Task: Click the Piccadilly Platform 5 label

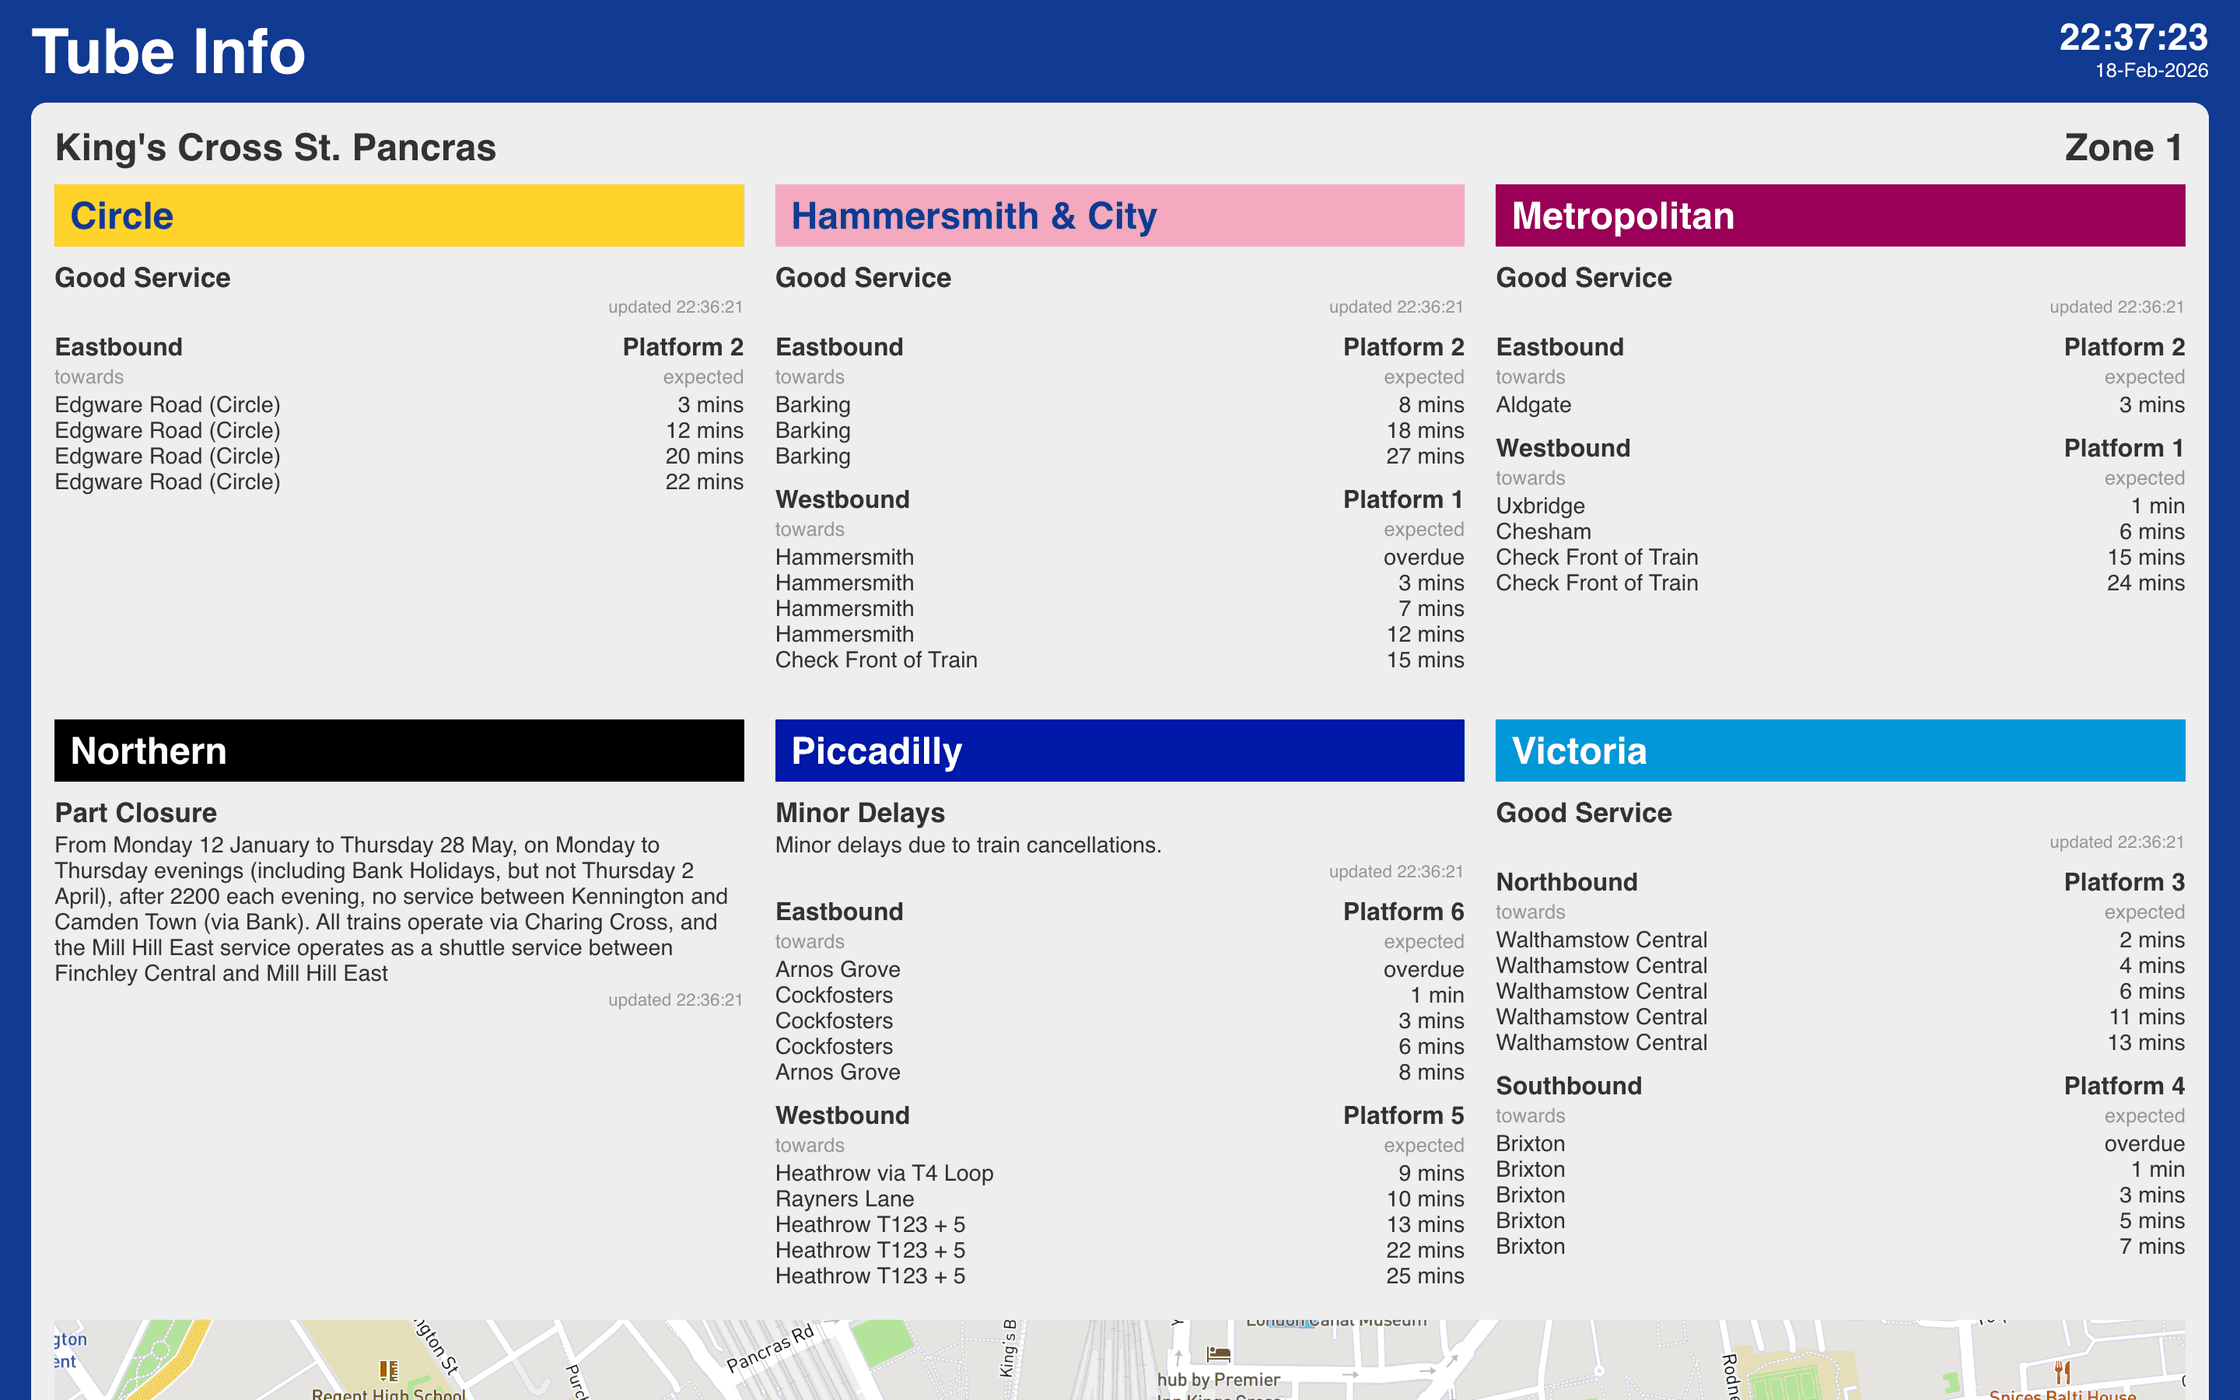Action: click(x=1403, y=1116)
